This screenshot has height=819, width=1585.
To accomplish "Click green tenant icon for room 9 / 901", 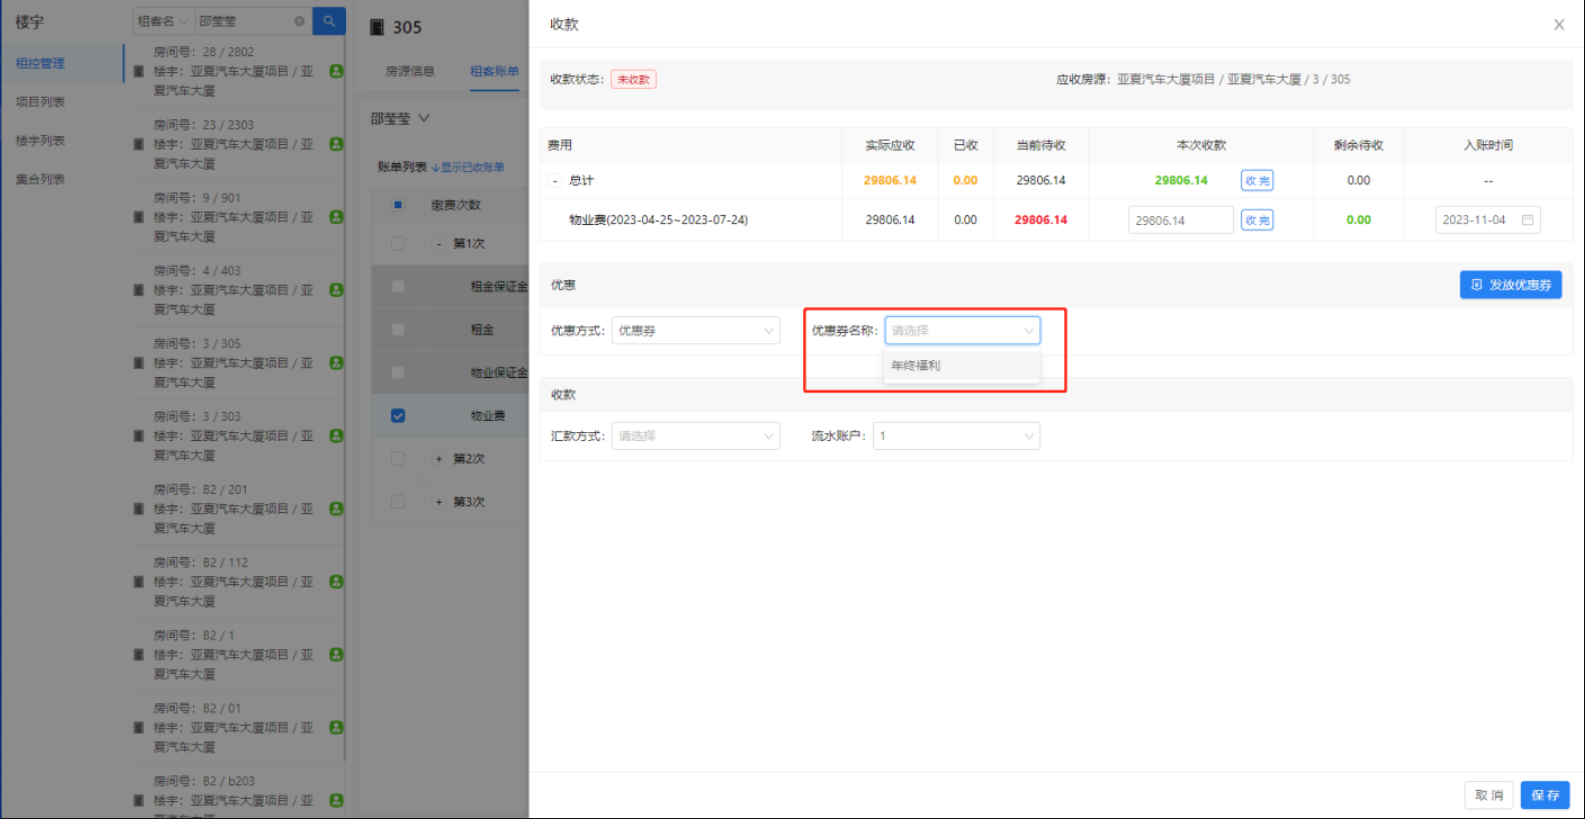I will coord(336,217).
